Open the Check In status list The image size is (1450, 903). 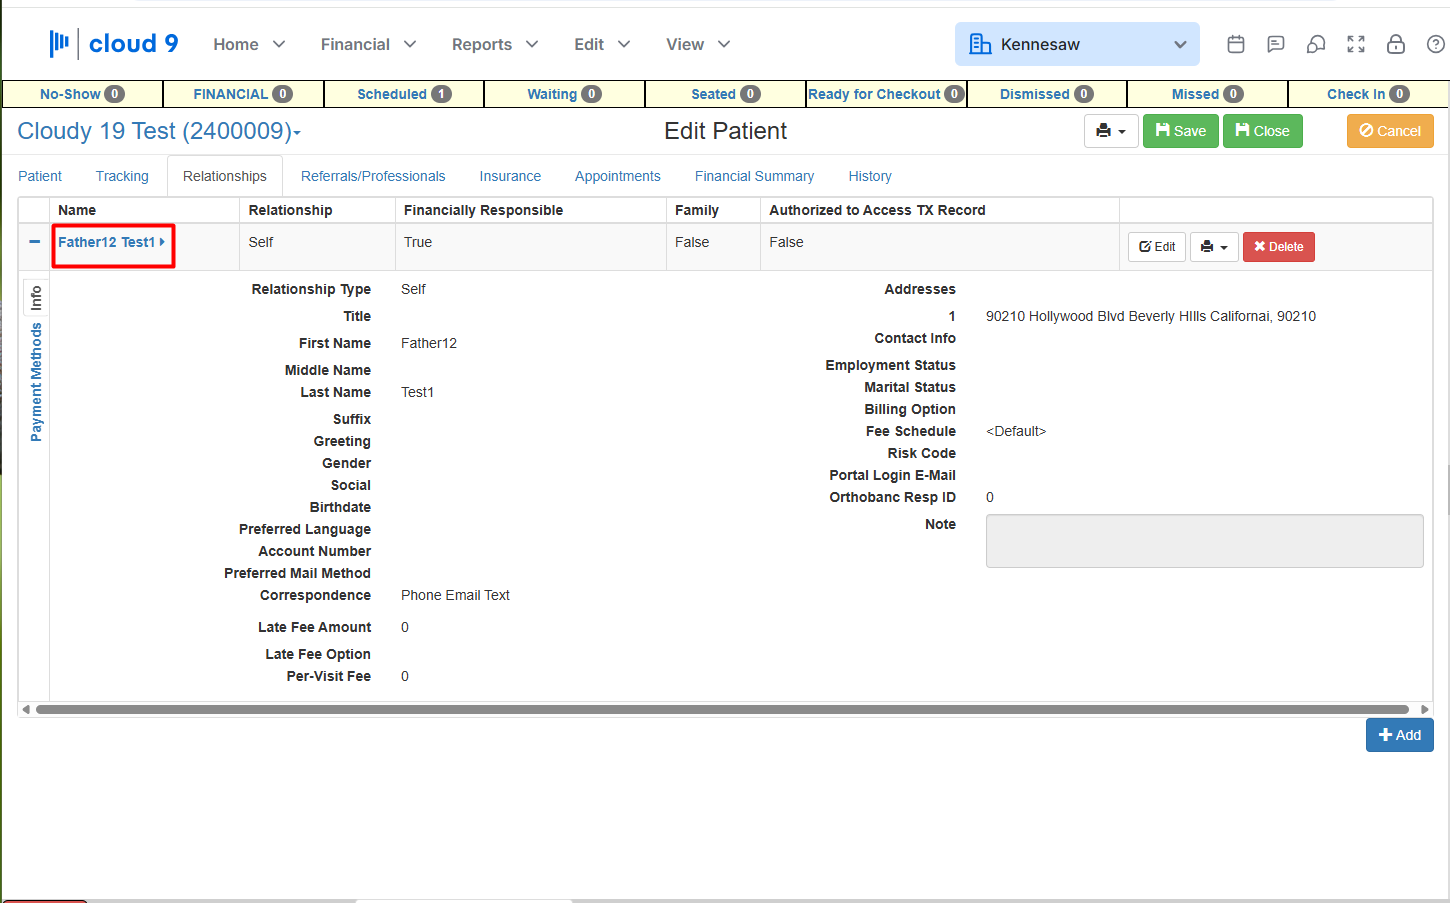tap(1368, 94)
